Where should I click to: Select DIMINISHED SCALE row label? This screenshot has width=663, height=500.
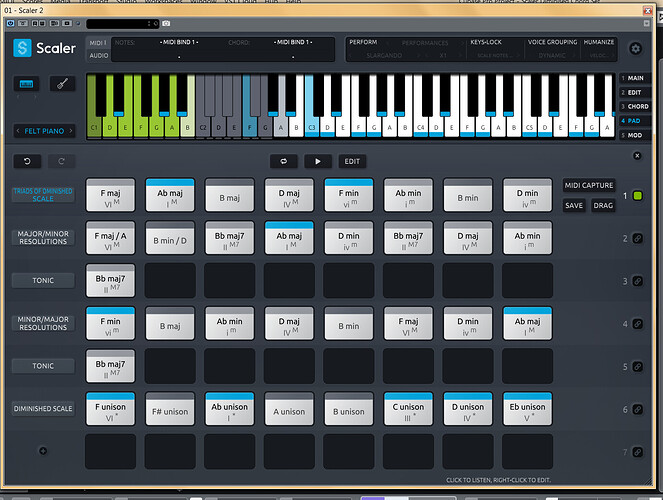[43, 409]
